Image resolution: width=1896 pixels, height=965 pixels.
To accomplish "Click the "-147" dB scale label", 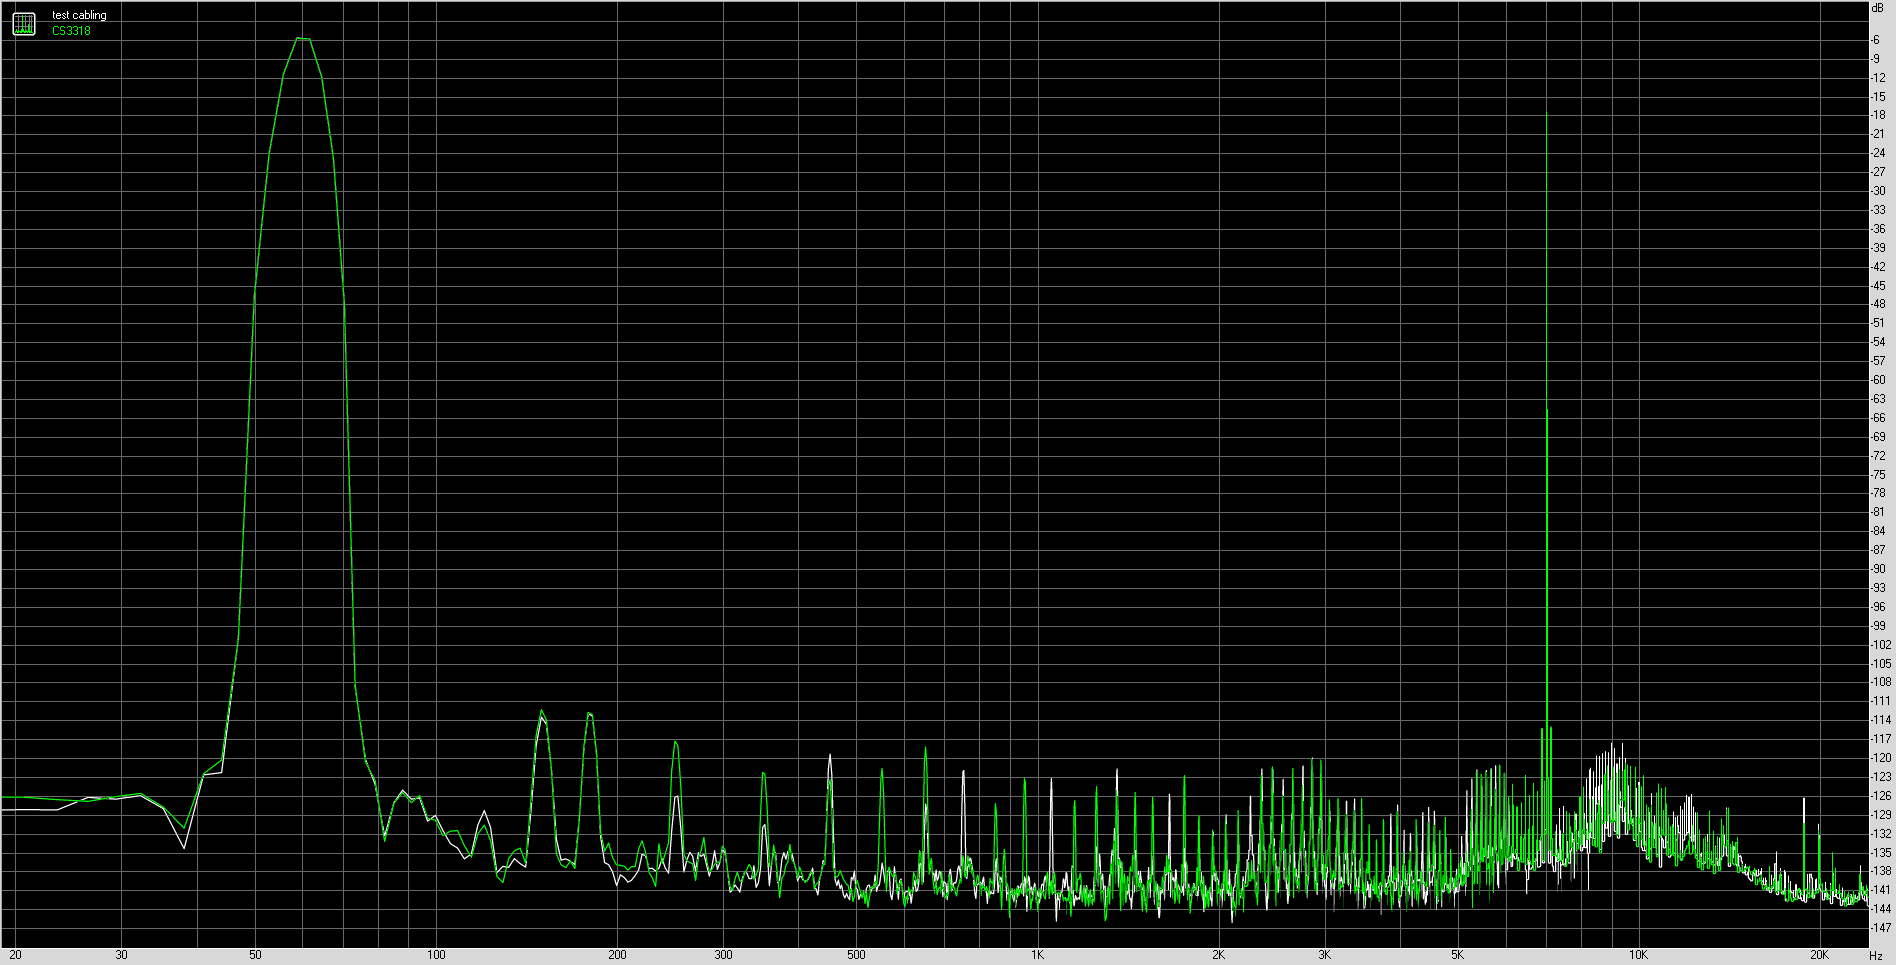I will [x=1880, y=928].
